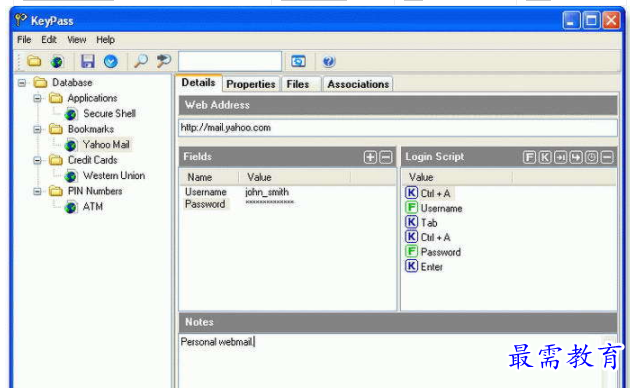Image resolution: width=630 pixels, height=388 pixels.
Task: Click the ATM entry globe icon
Action: point(71,207)
